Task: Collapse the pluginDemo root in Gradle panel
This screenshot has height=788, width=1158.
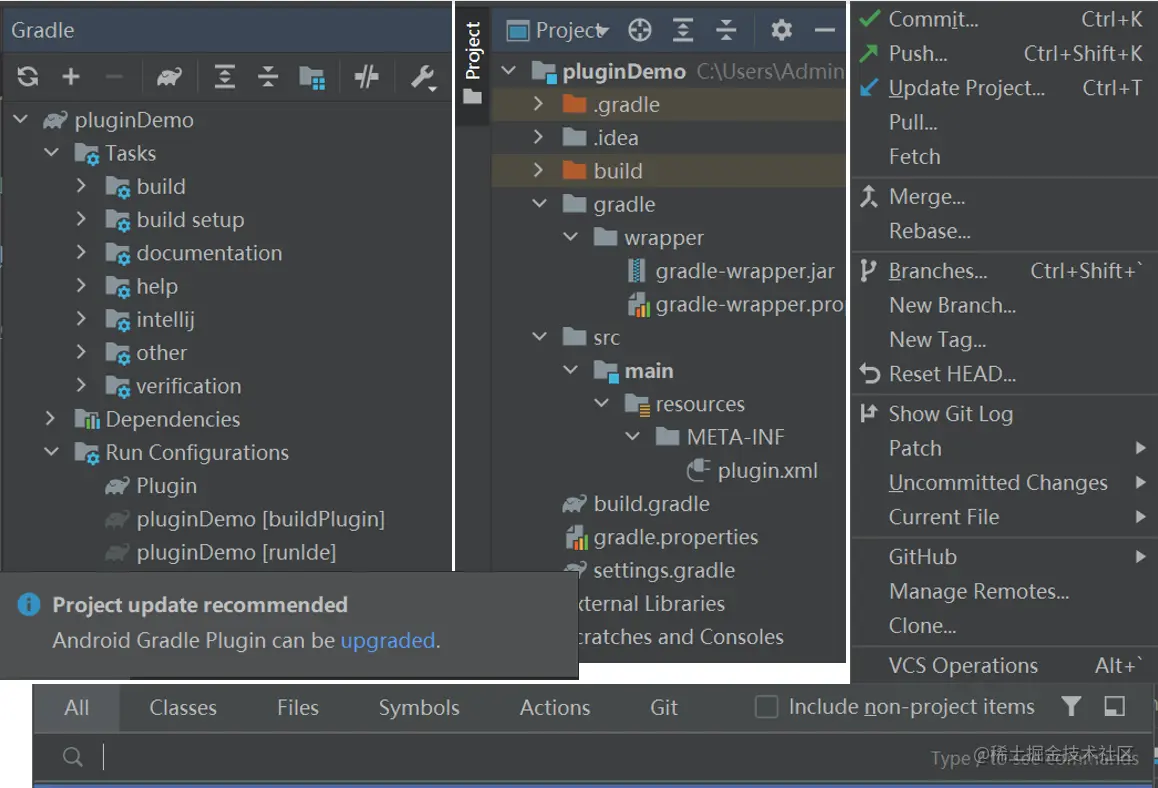Action: click(21, 119)
